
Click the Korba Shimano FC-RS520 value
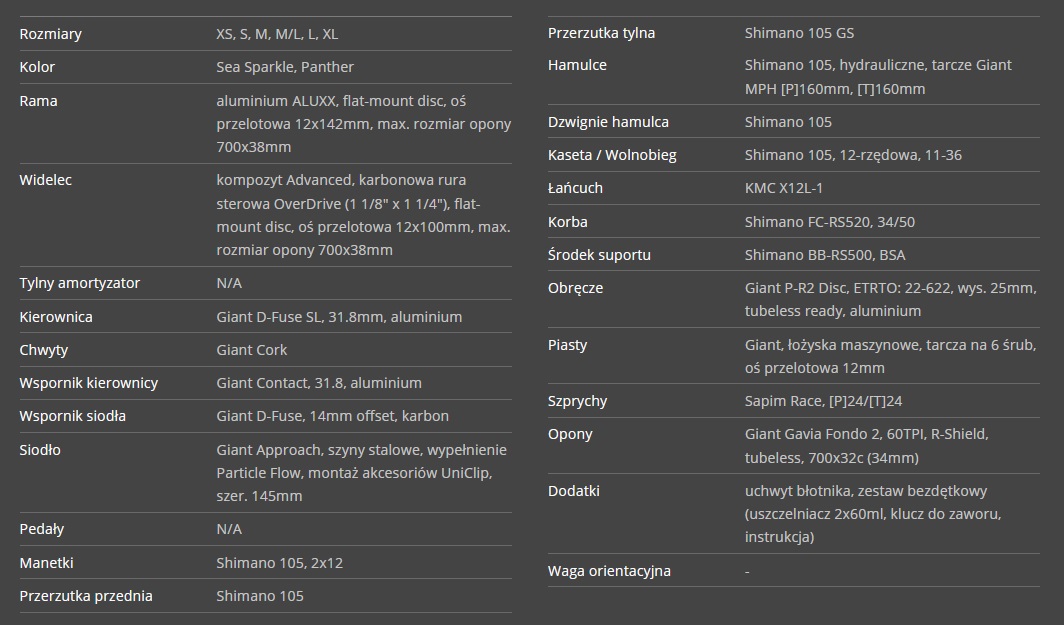(x=830, y=222)
